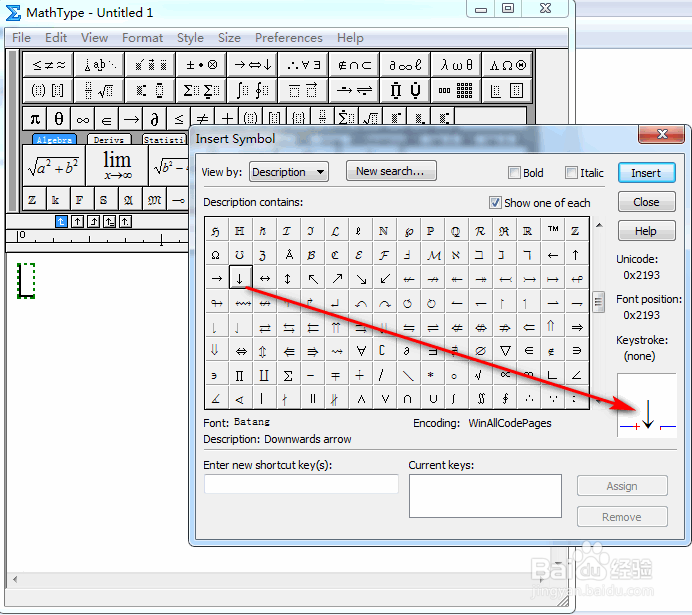
Task: Open the summation templates palette
Action: pyautogui.click(x=201, y=90)
